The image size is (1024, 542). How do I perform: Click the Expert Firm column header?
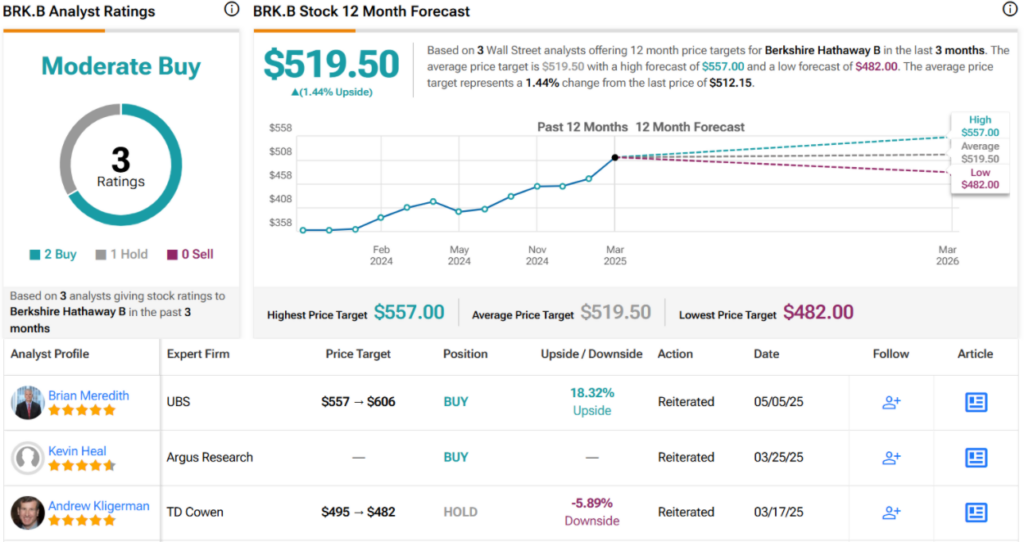[x=198, y=354]
